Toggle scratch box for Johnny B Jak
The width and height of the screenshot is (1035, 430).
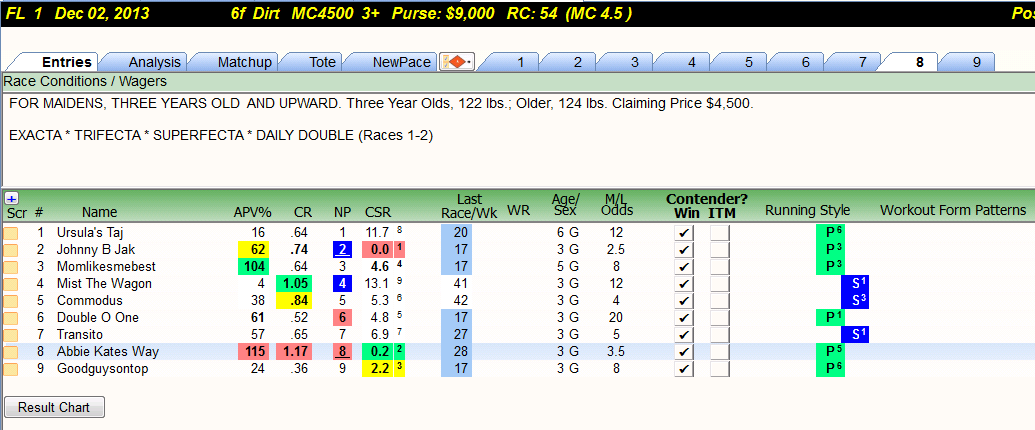click(x=11, y=250)
